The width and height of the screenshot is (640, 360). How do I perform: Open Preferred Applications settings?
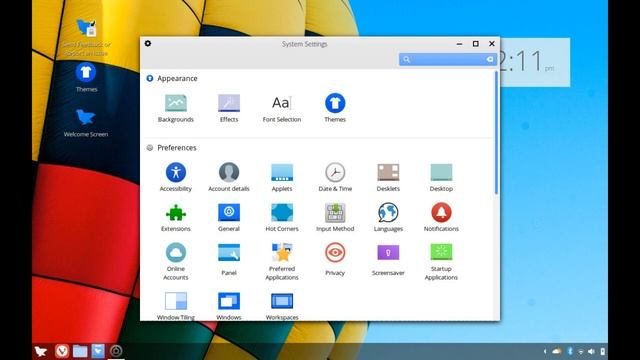pyautogui.click(x=282, y=261)
